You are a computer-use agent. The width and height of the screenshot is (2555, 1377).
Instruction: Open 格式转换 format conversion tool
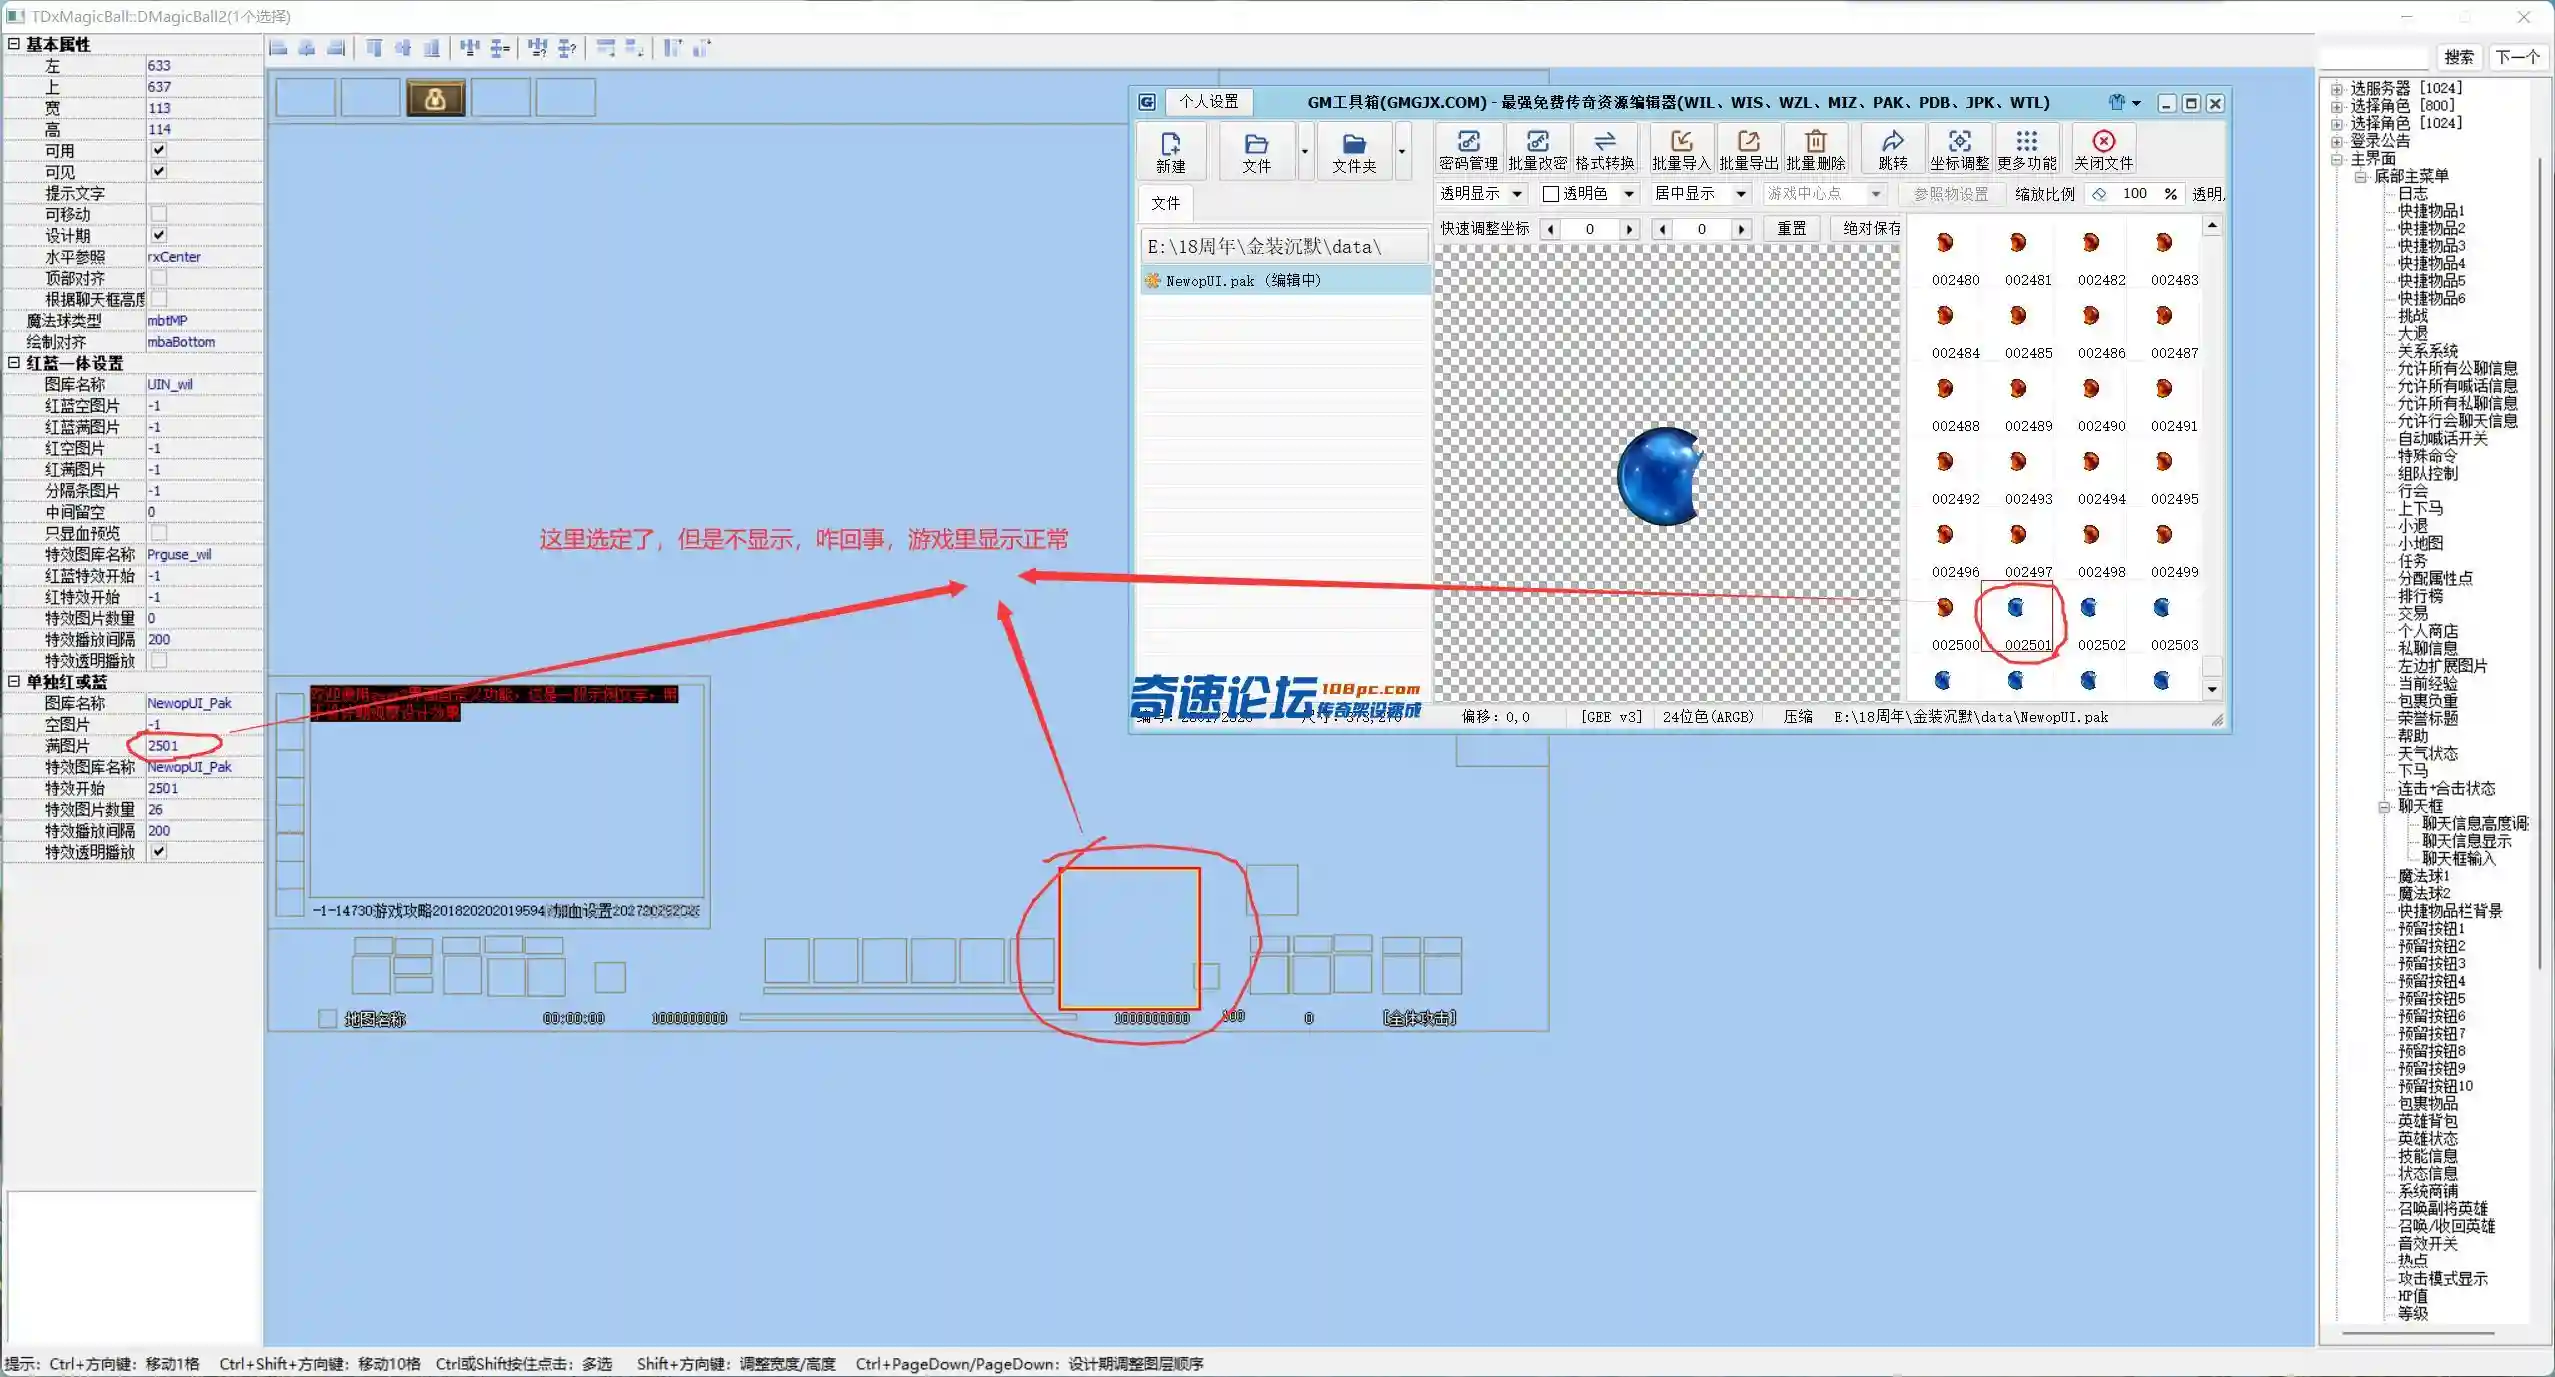pos(1604,150)
